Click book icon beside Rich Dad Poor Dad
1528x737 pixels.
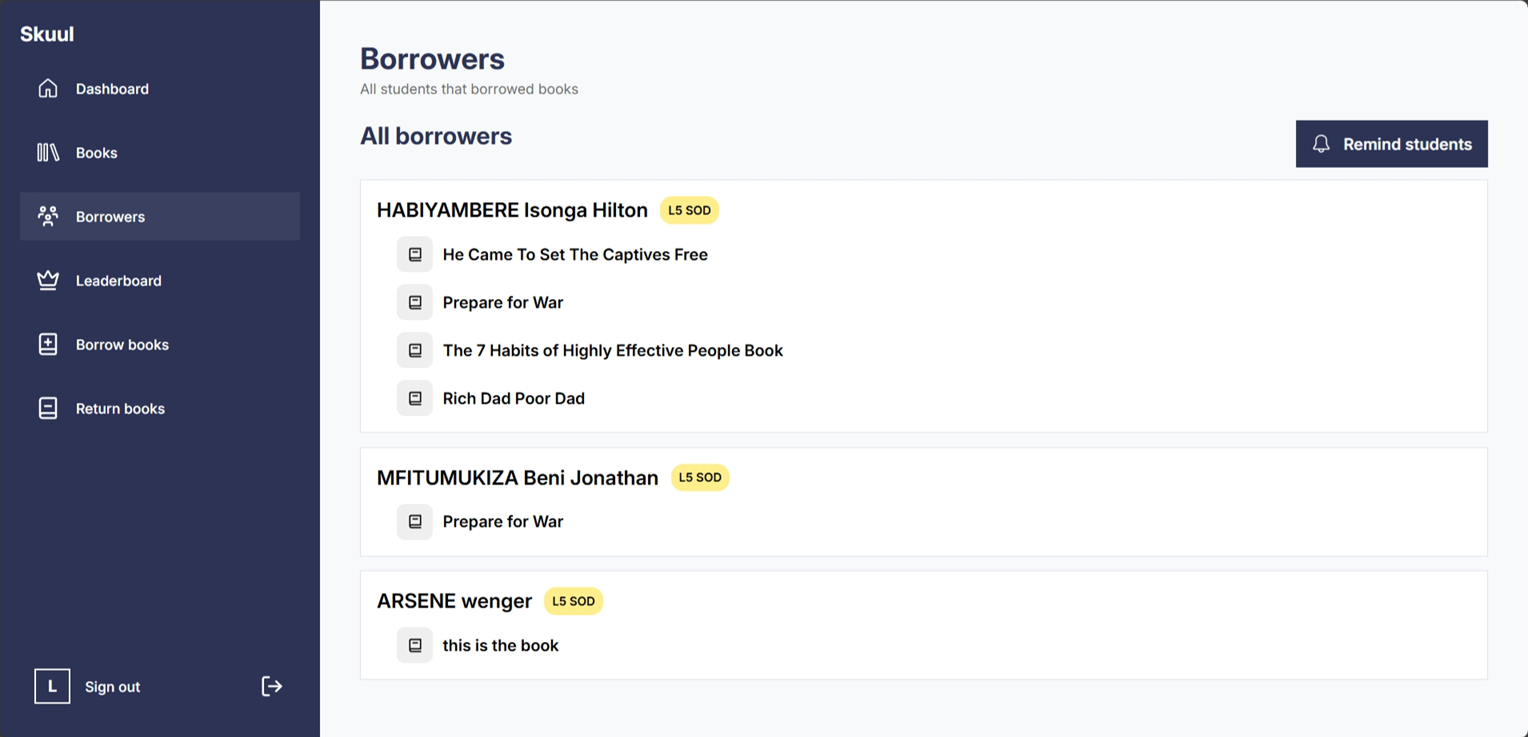point(415,398)
